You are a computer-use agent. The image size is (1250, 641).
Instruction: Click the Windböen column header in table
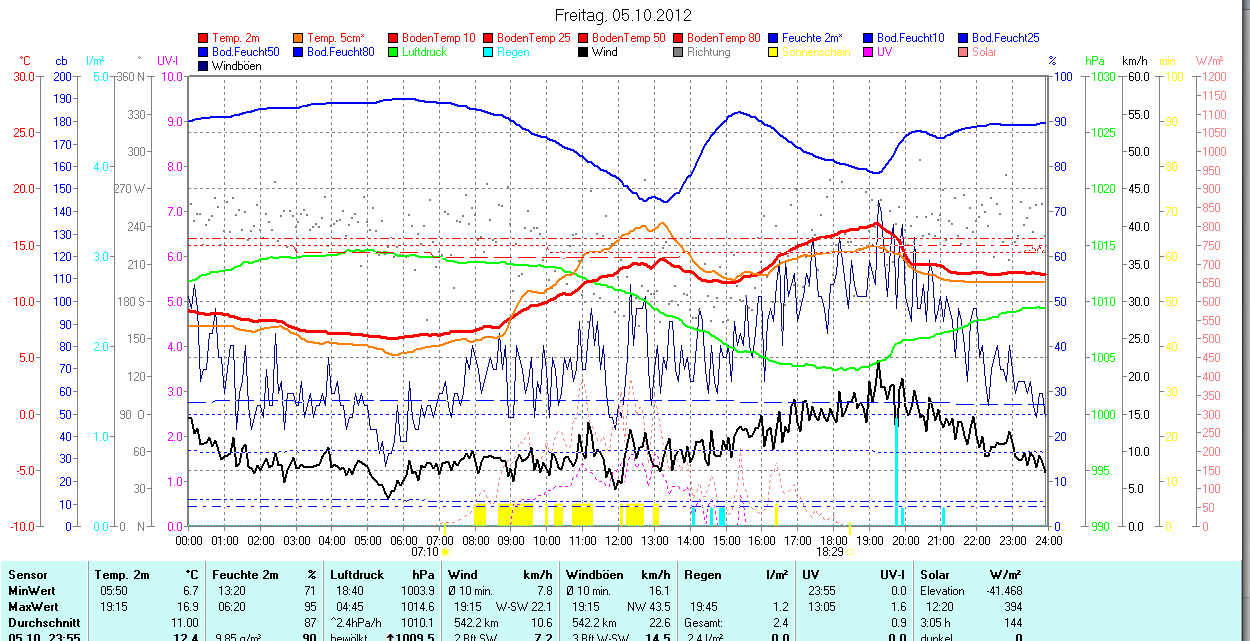click(x=594, y=575)
